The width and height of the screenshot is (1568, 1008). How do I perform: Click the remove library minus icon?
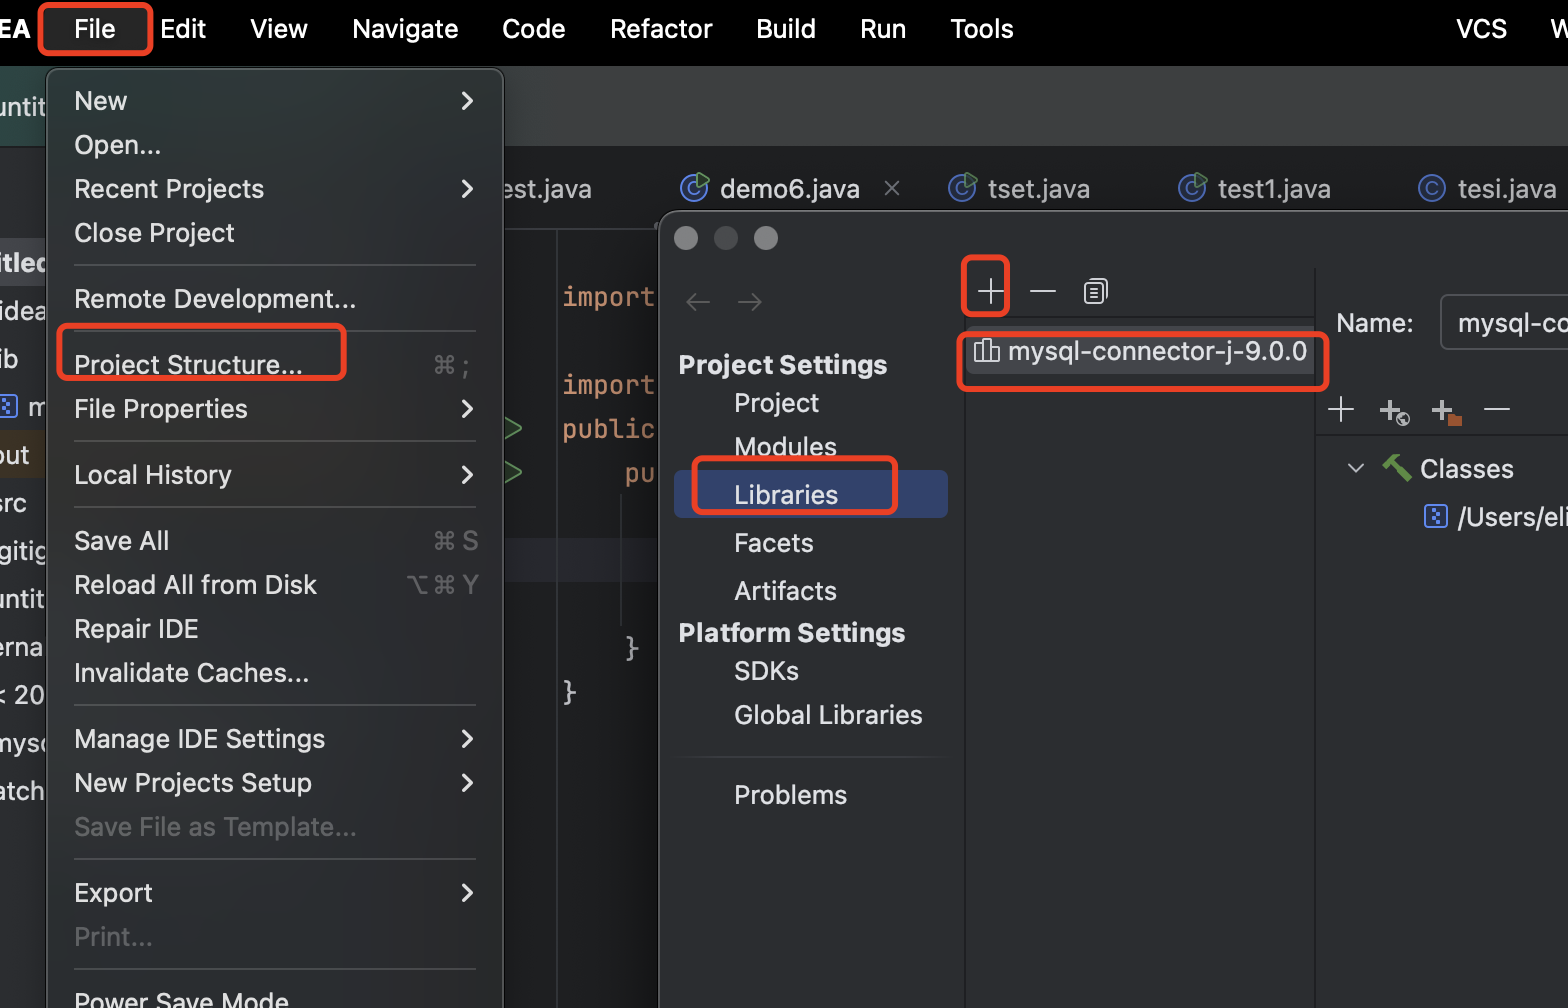pyautogui.click(x=1043, y=291)
